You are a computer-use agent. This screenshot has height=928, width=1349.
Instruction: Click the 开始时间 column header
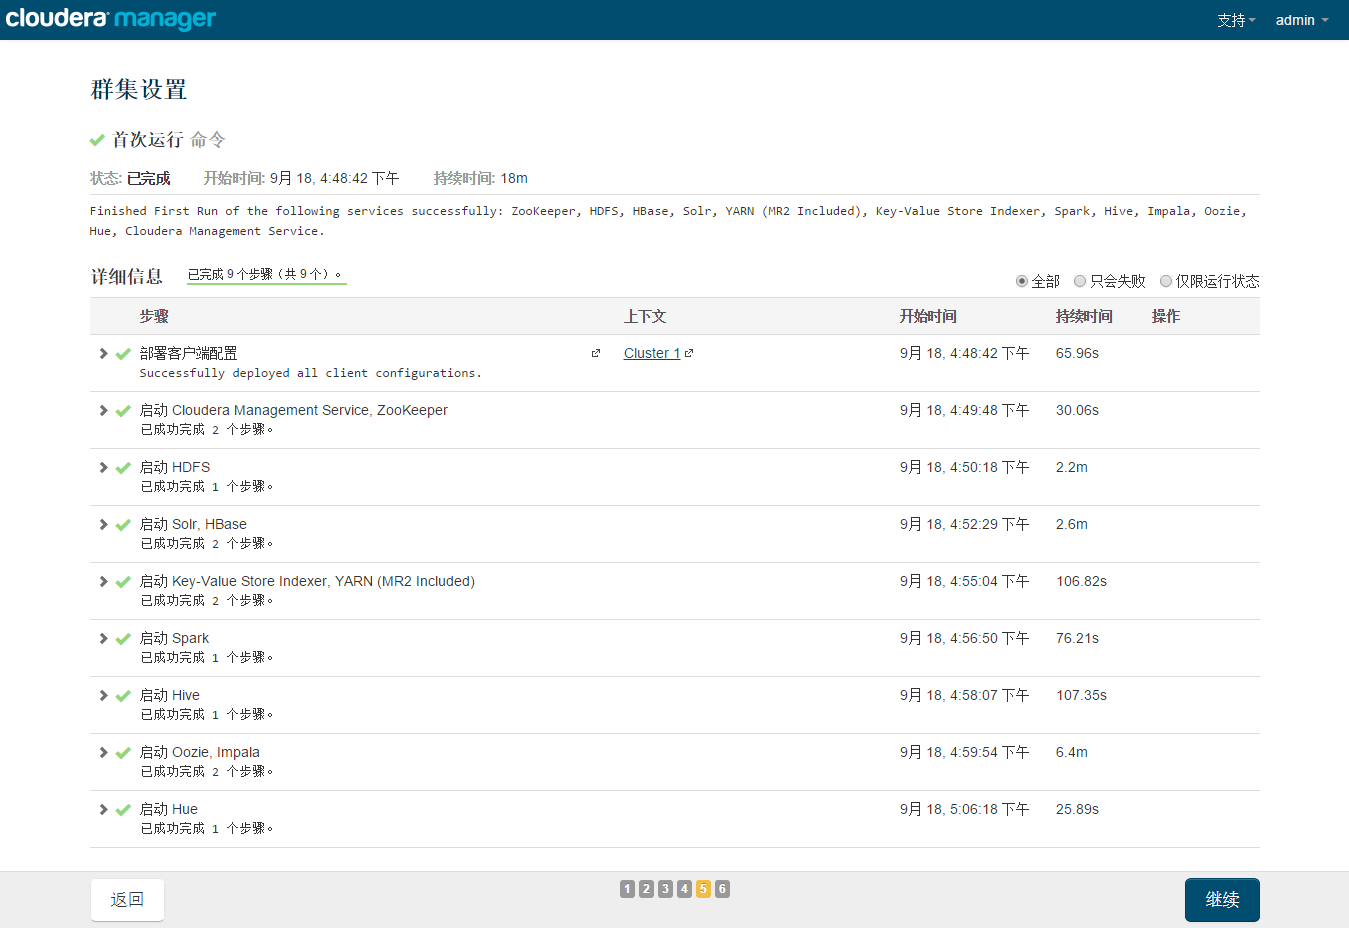click(x=928, y=316)
